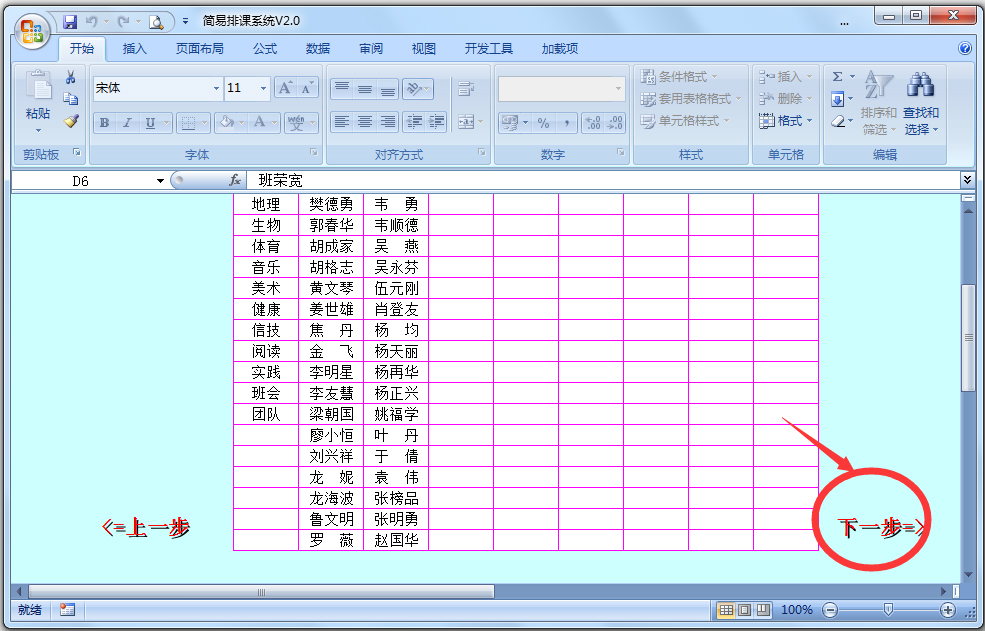Show phonetic guide wén button

coord(297,123)
